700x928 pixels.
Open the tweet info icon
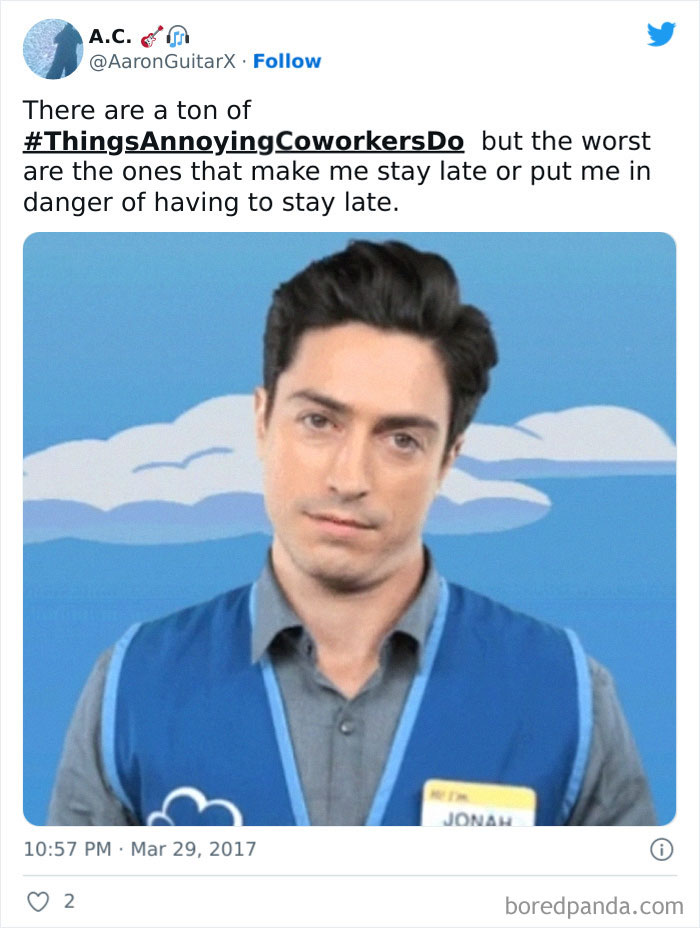click(x=662, y=849)
